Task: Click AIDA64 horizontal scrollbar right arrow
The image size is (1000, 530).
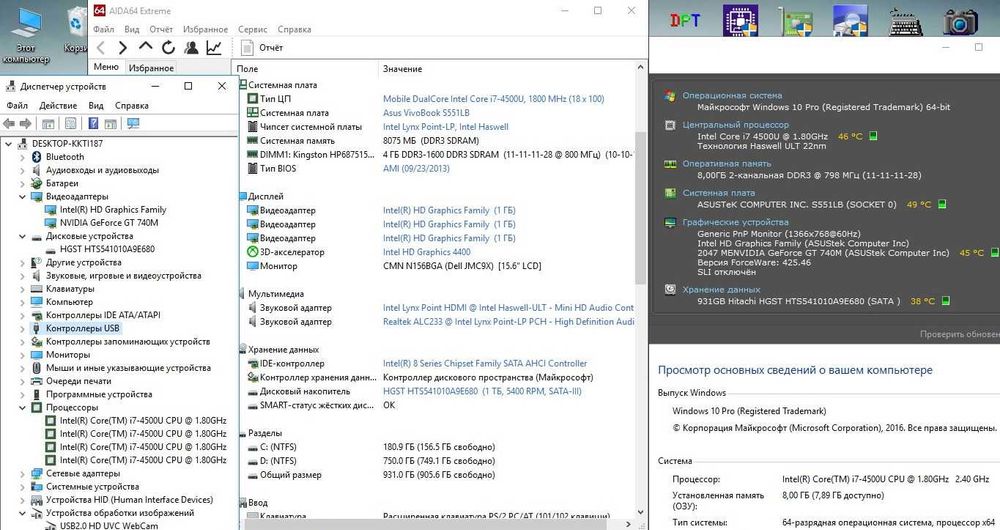Action: (628, 524)
